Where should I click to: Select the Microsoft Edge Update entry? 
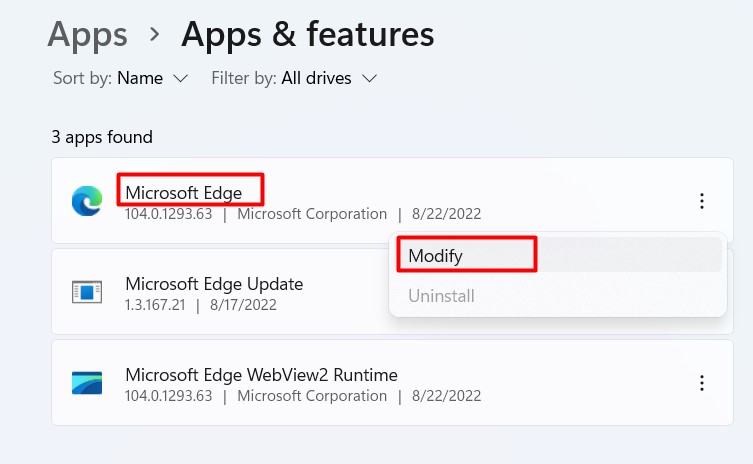point(213,283)
